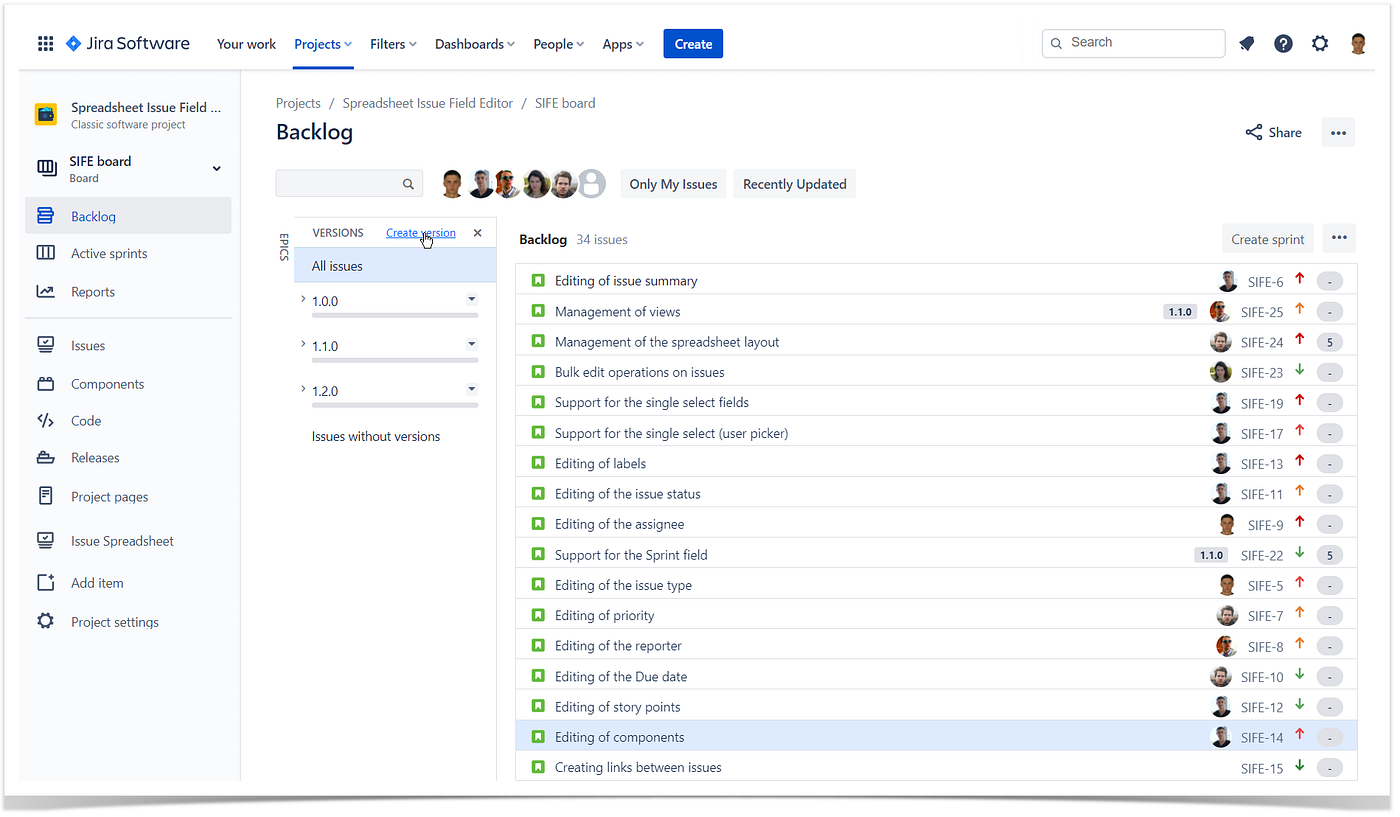Filter by the unassigned grey avatar

[x=593, y=184]
